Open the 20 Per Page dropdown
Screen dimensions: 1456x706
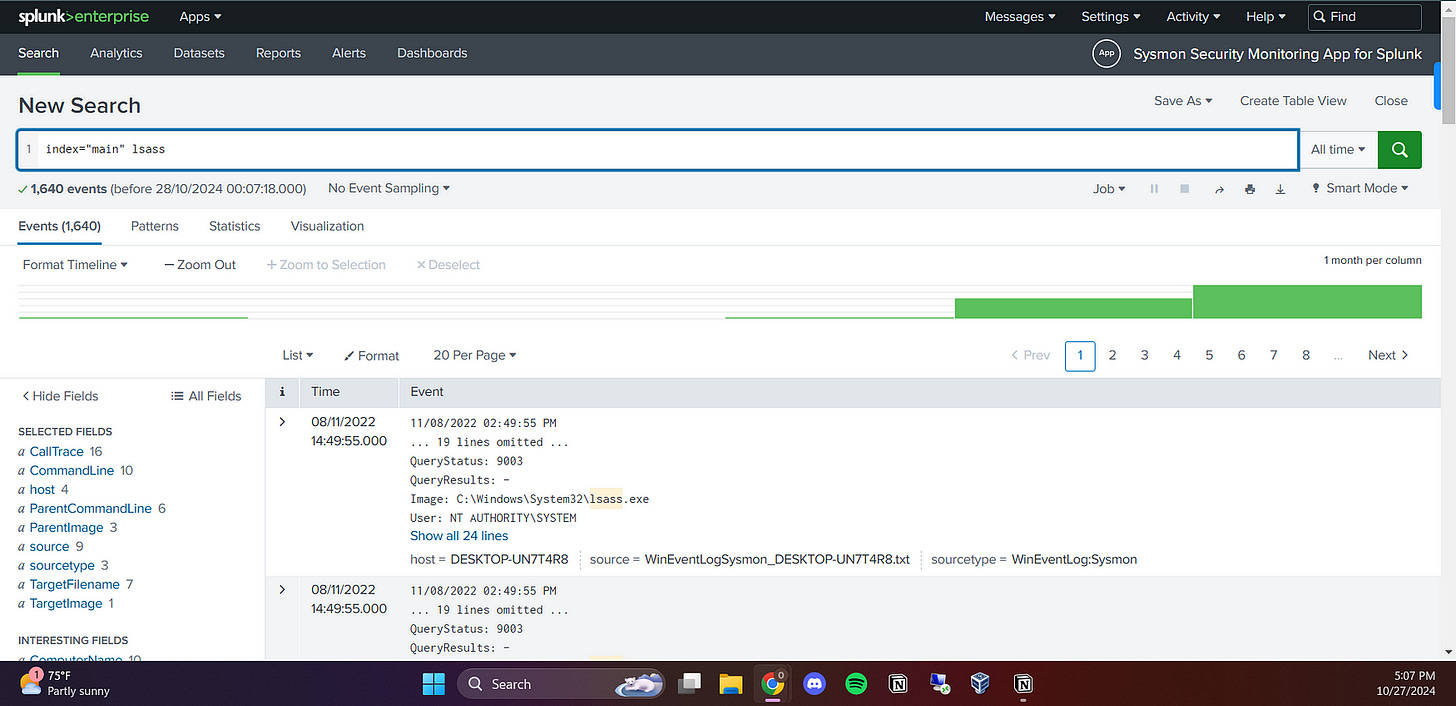click(x=475, y=355)
